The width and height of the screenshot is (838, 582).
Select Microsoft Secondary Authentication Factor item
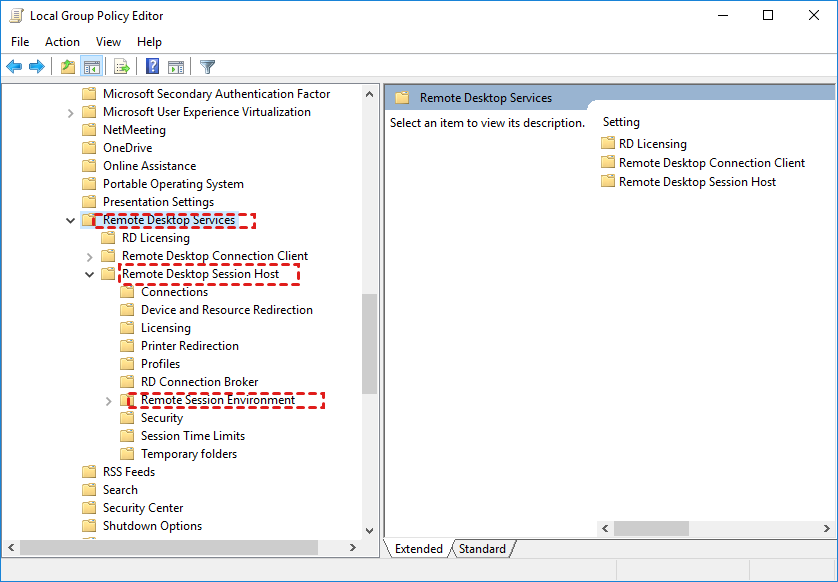point(216,94)
